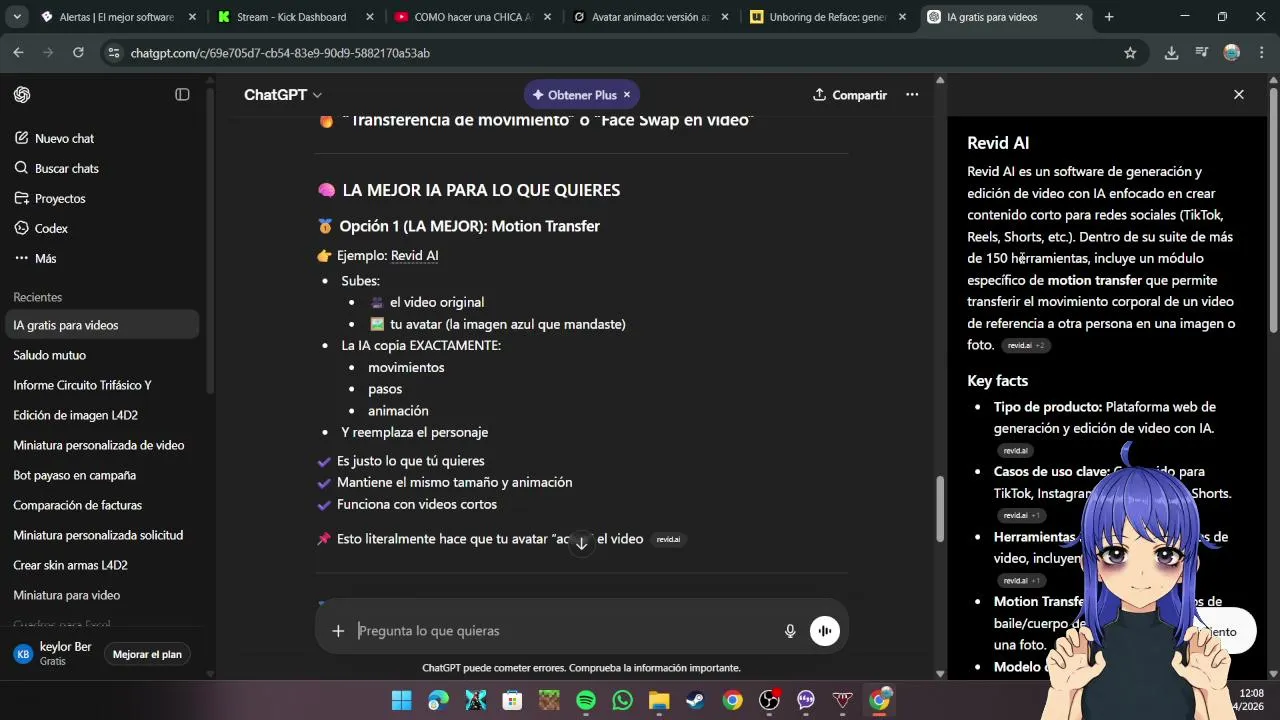This screenshot has width=1280, height=720.
Task: Open the Chrome three-dot menu
Action: tap(1260, 53)
